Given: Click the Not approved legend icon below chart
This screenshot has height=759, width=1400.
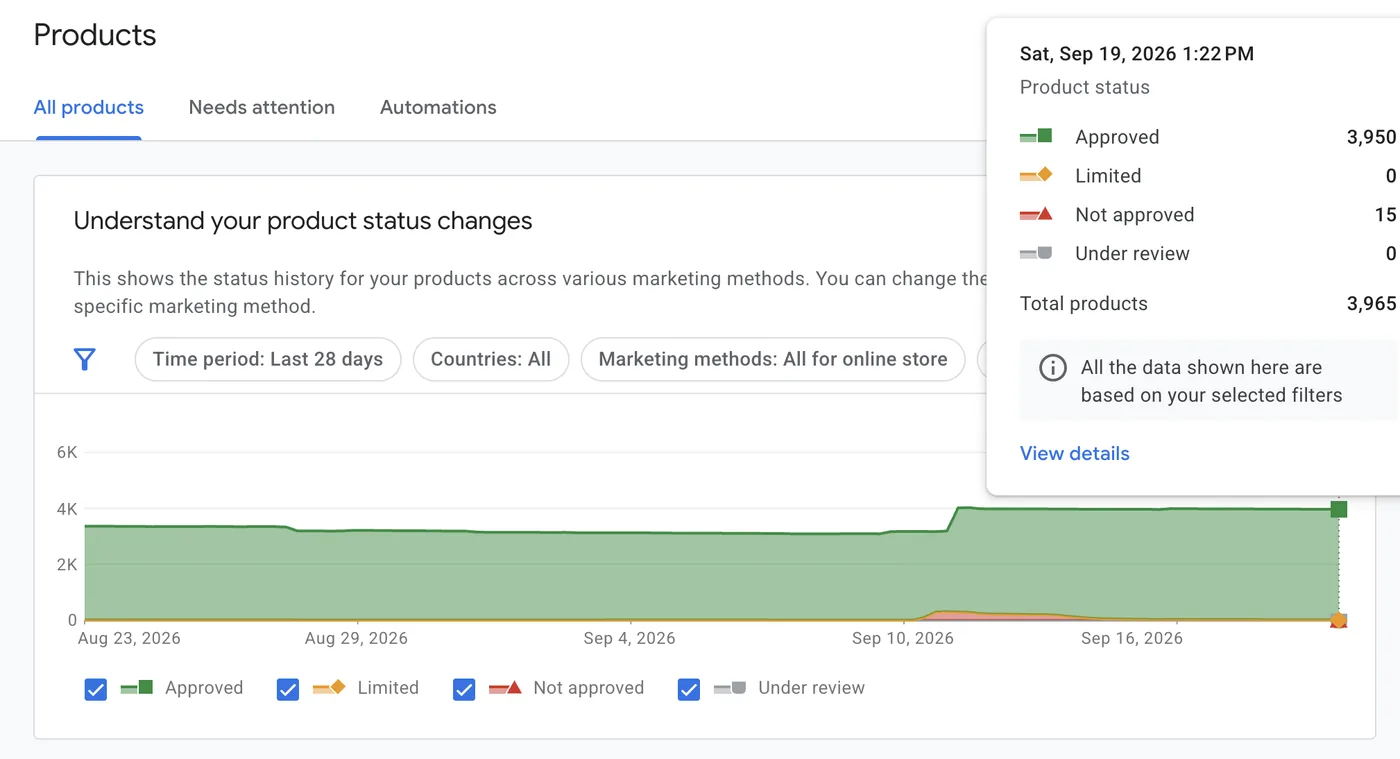Looking at the screenshot, I should [505, 688].
